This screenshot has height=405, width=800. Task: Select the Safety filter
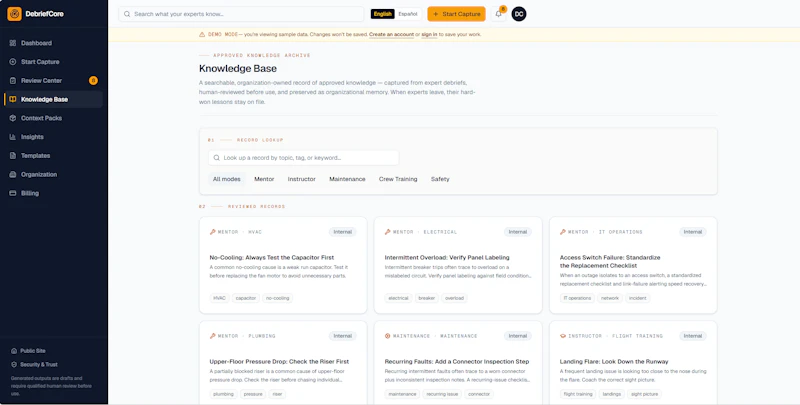pos(440,179)
